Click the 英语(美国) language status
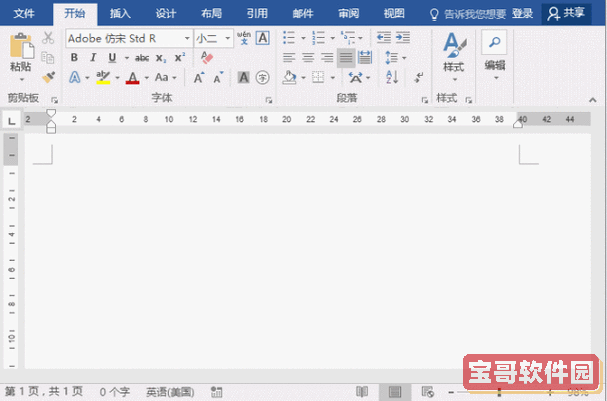 [170, 392]
